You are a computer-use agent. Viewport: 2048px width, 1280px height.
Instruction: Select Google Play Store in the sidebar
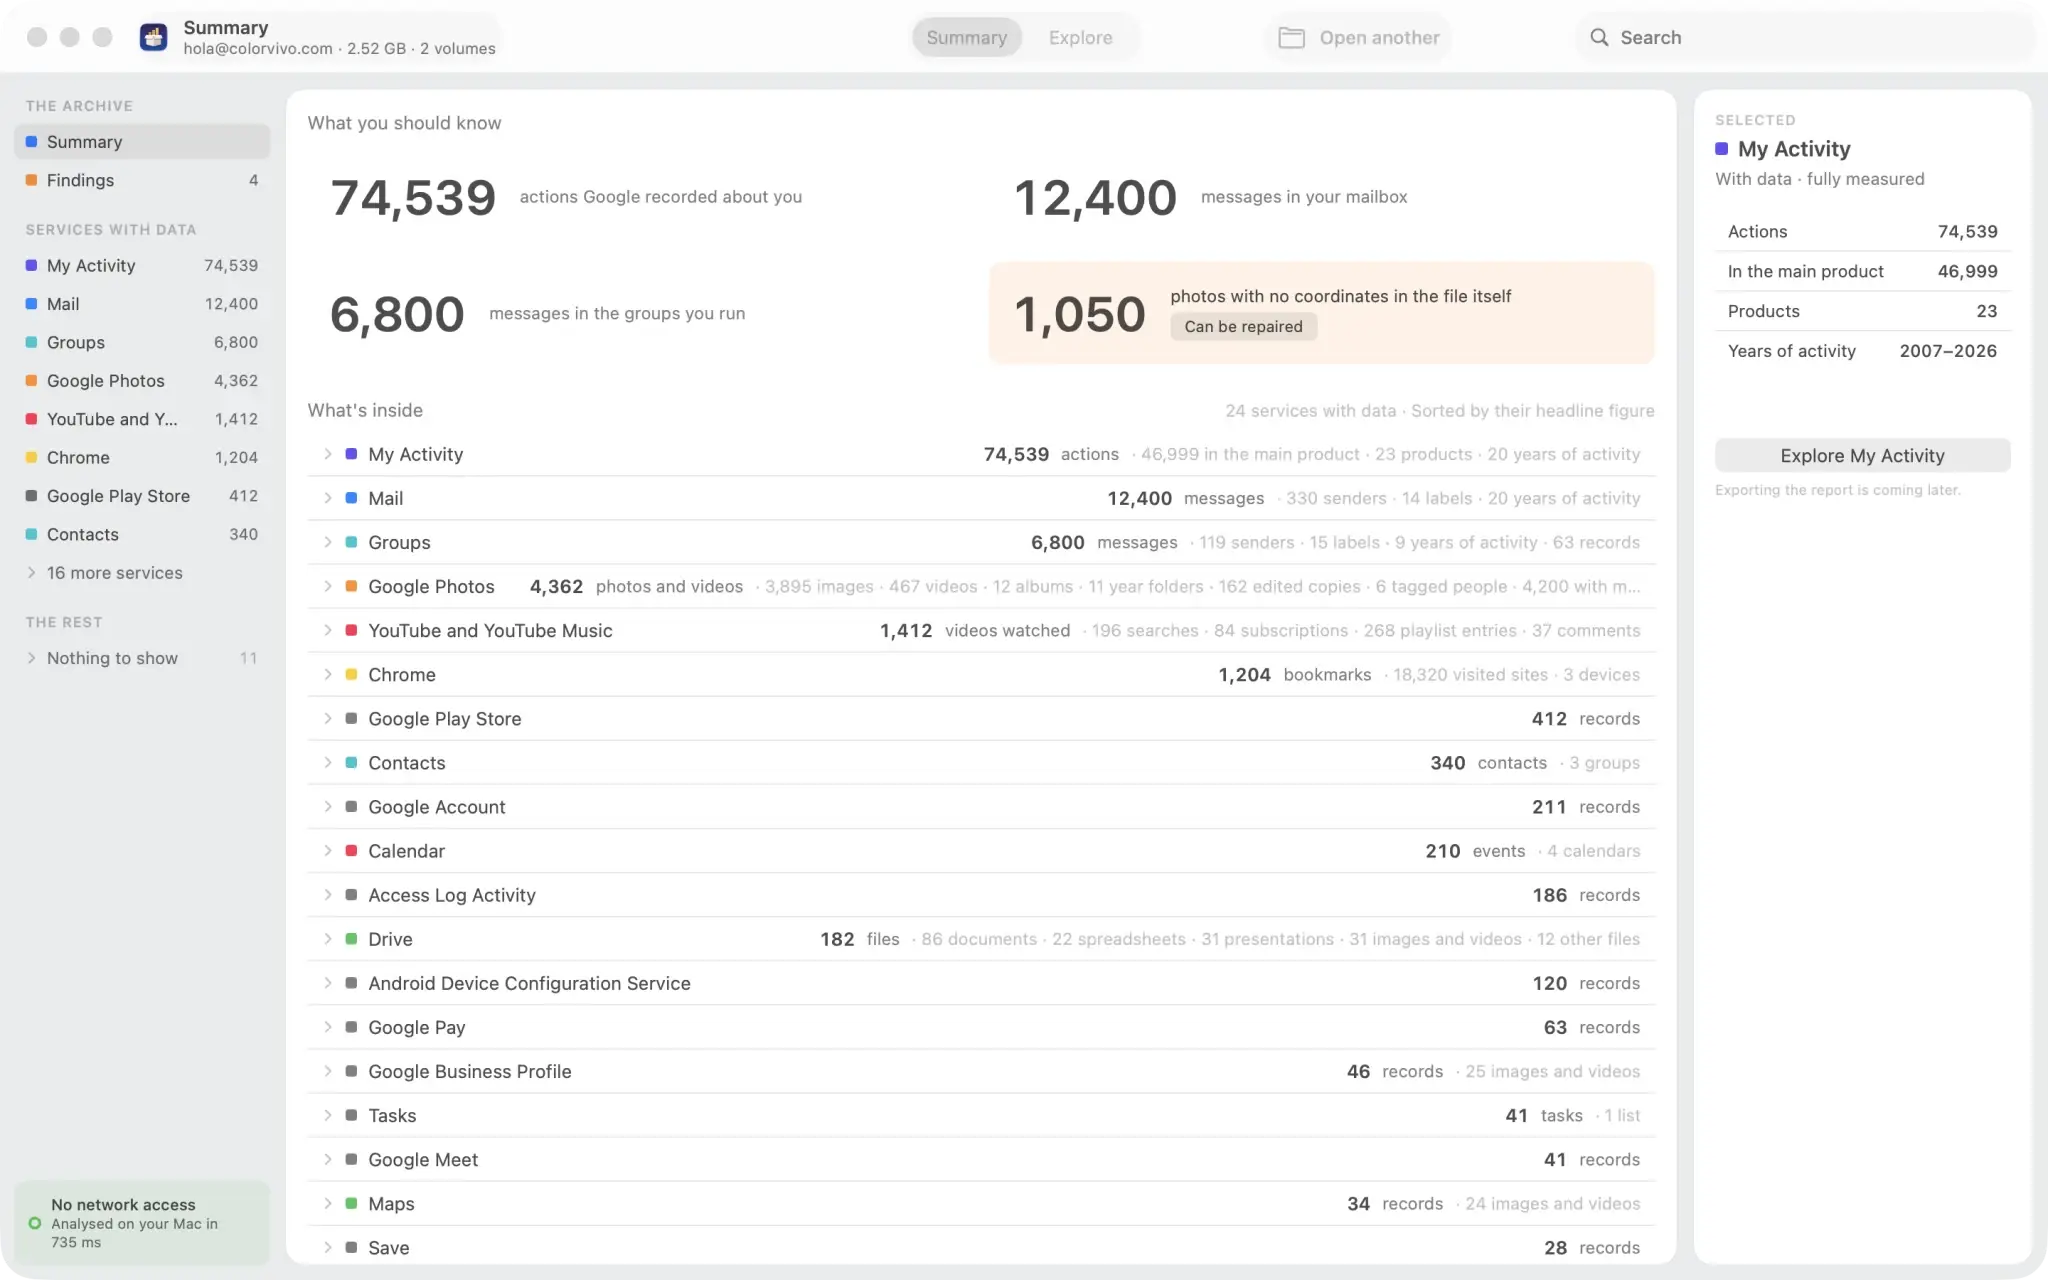(x=142, y=496)
